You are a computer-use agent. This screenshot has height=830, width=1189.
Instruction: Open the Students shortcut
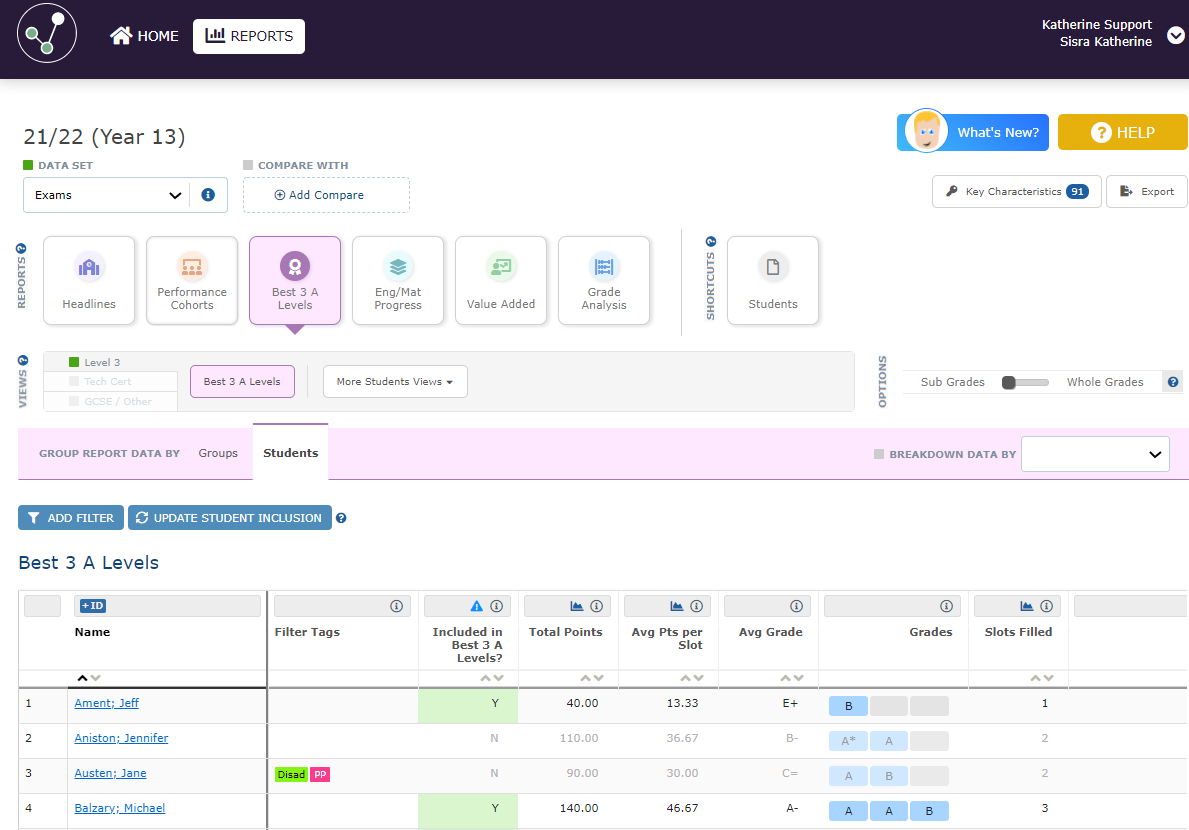pos(773,281)
